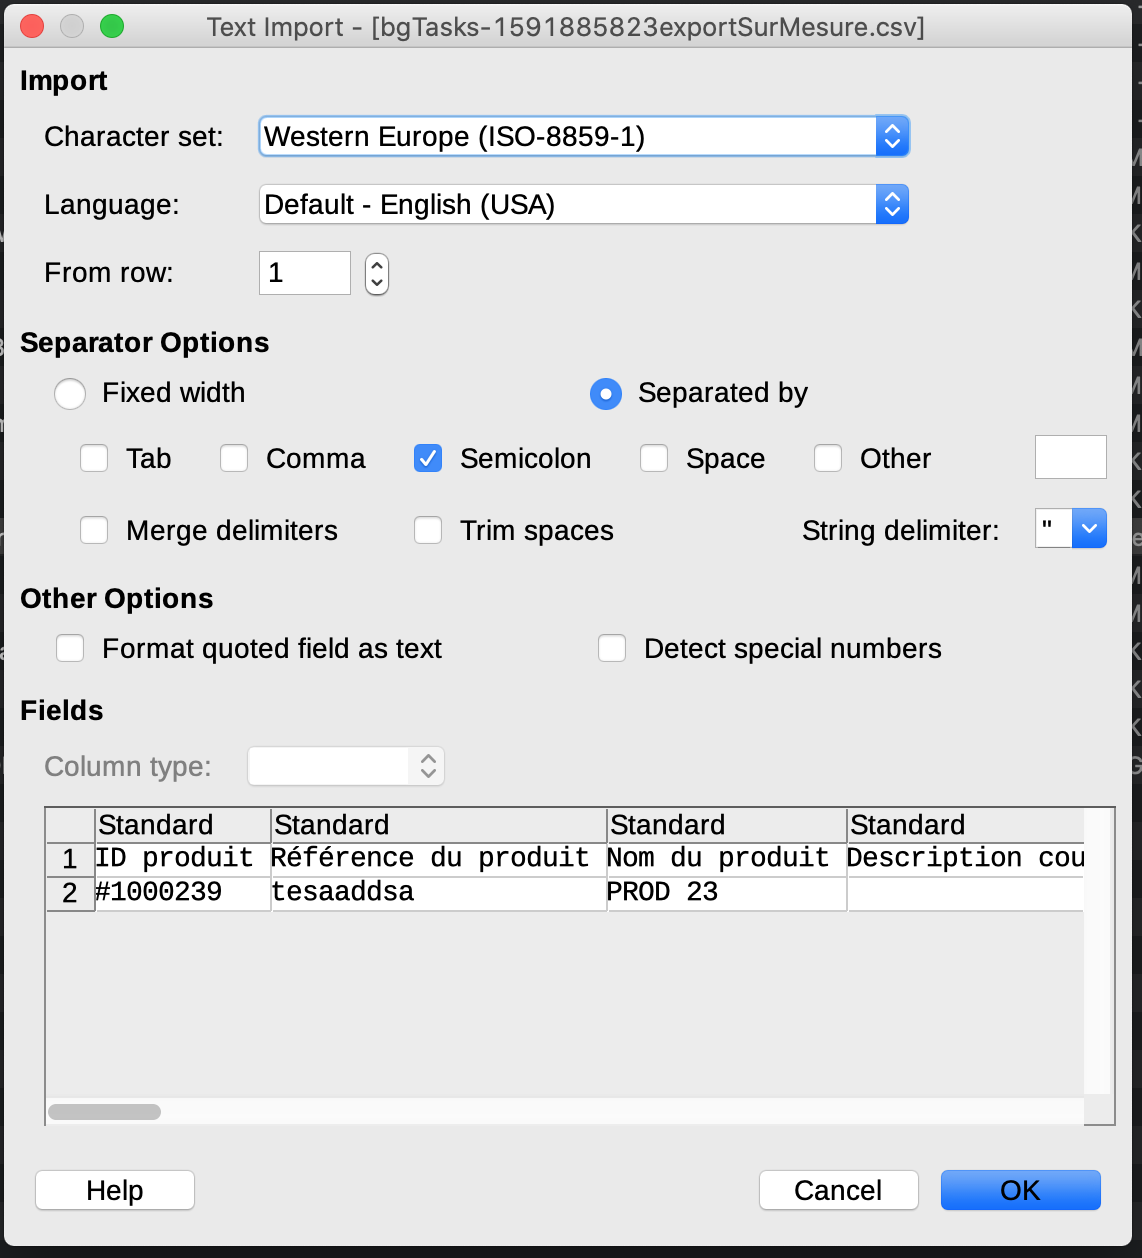
Task: Enable Format quoted field as text
Action: coord(70,648)
